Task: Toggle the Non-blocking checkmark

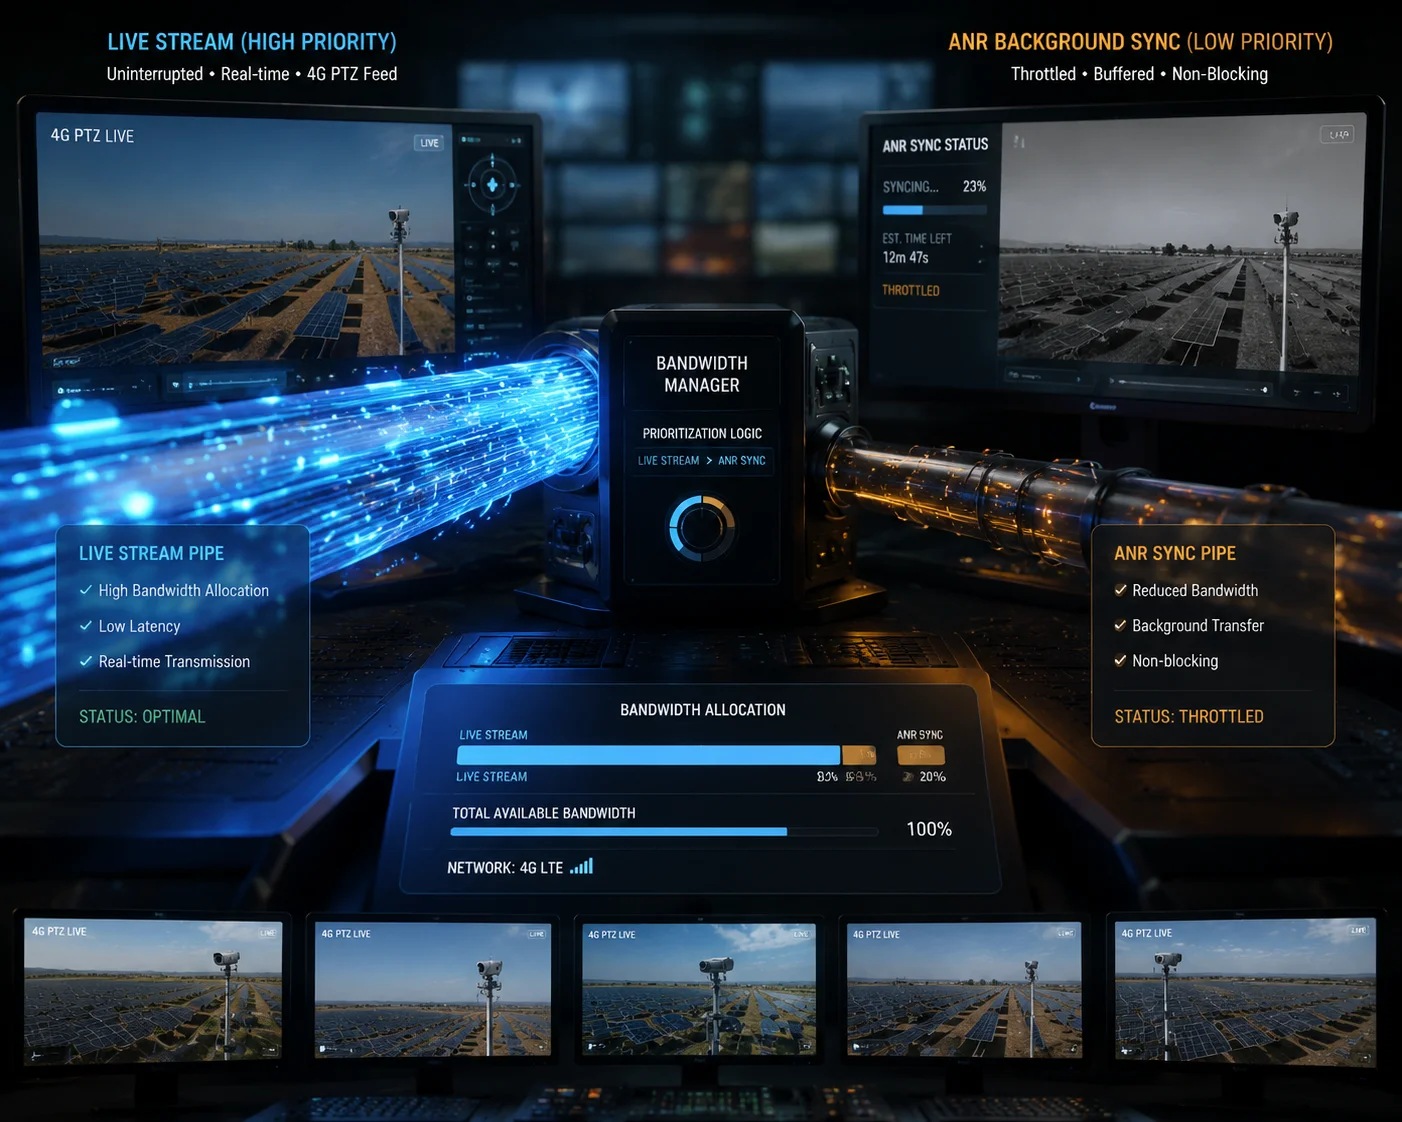Action: [x=1120, y=660]
